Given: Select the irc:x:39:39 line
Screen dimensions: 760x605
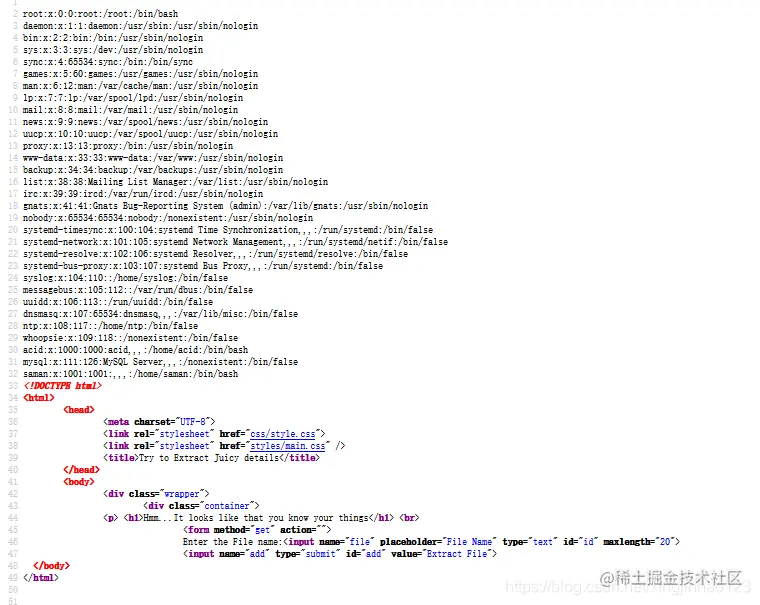Looking at the screenshot, I should click(x=142, y=194).
